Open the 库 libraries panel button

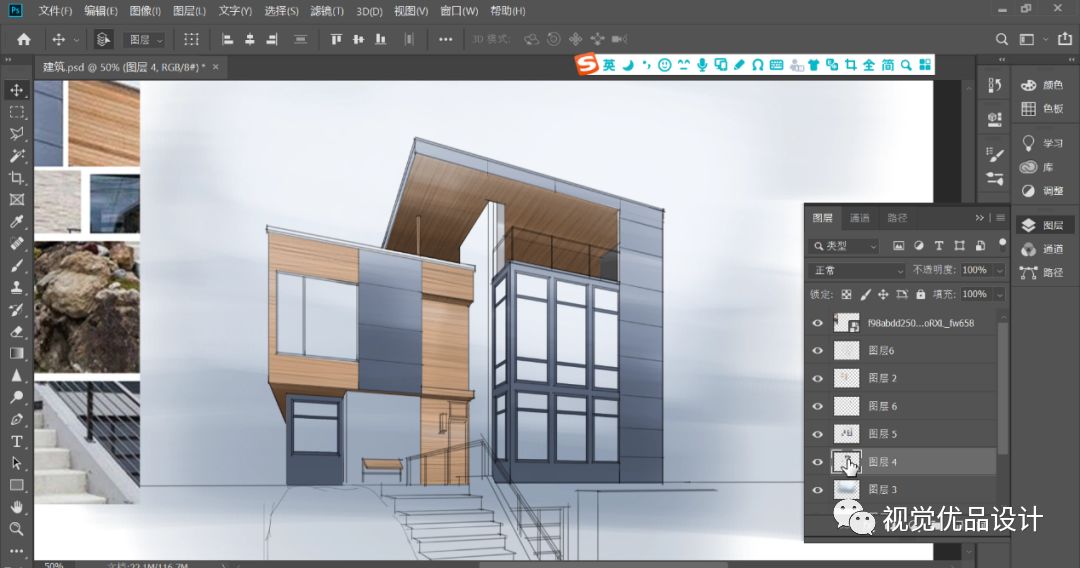tap(1038, 167)
